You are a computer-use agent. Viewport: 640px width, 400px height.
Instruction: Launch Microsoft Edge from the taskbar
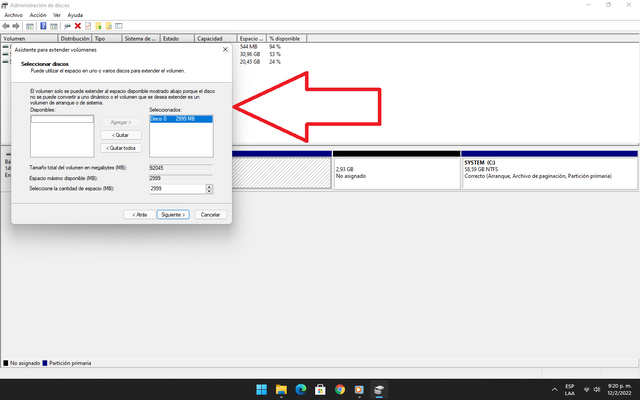coord(301,389)
